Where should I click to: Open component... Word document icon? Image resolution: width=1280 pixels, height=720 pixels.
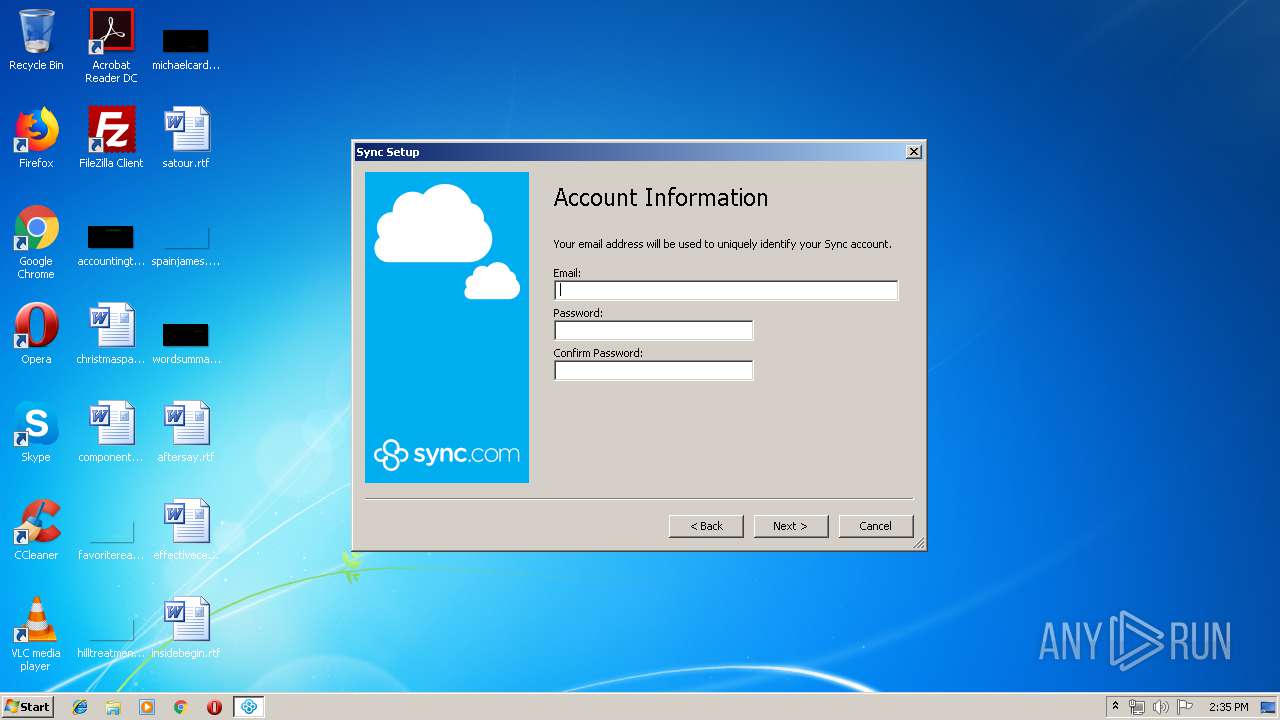111,432
